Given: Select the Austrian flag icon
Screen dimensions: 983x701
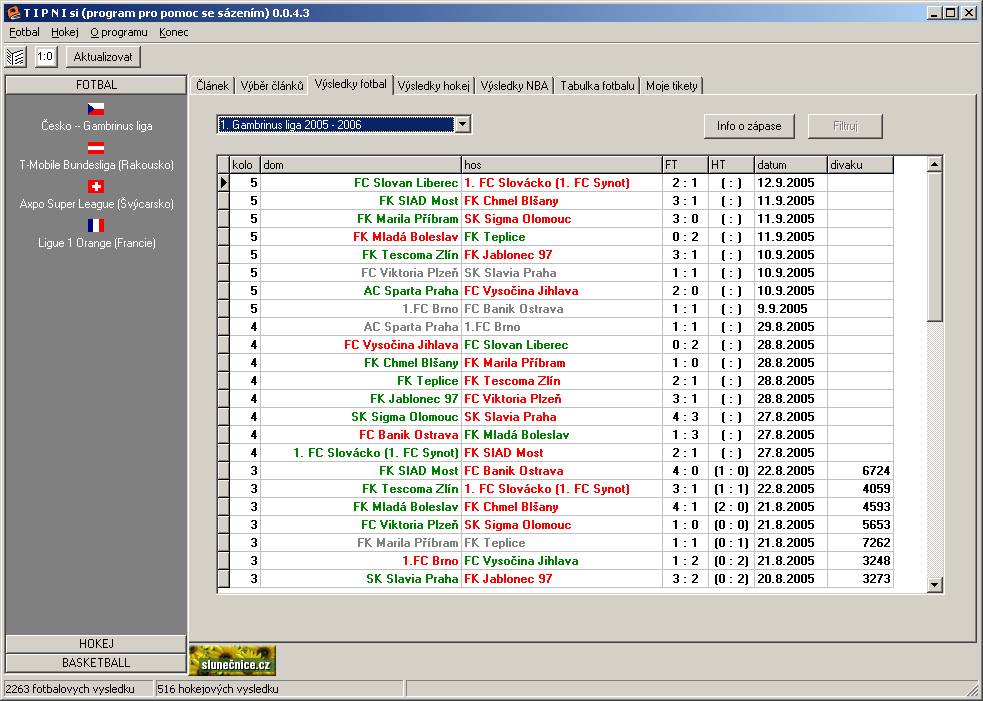Looking at the screenshot, I should 96,148.
